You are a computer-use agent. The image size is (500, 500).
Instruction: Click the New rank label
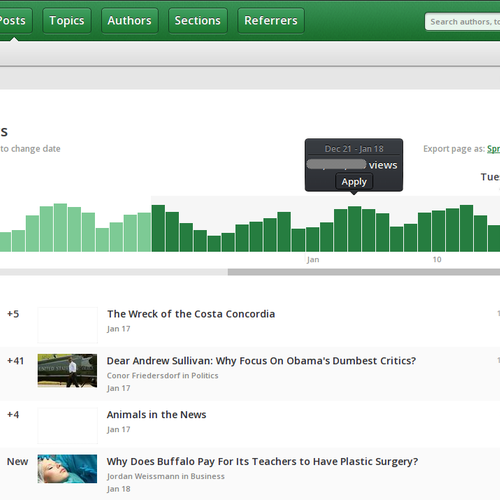tap(17, 462)
